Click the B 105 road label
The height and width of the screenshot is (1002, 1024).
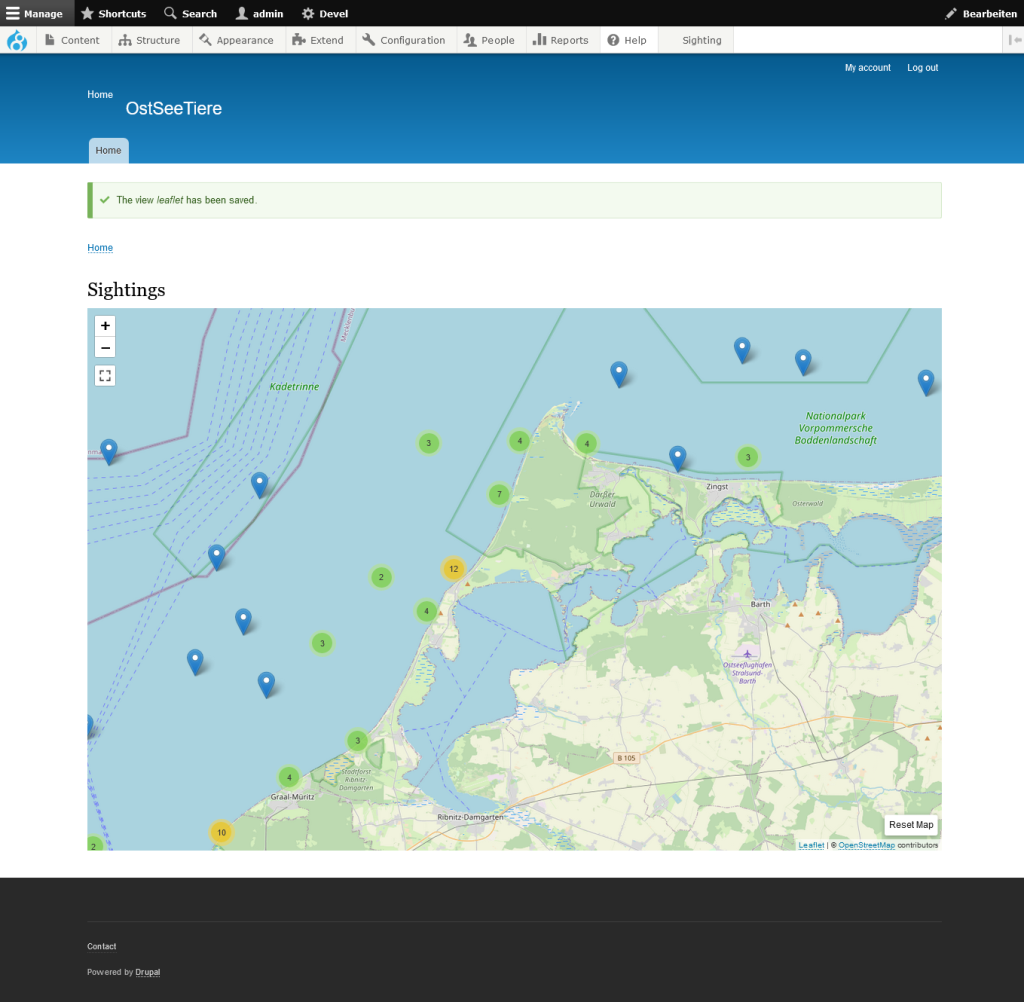[626, 758]
